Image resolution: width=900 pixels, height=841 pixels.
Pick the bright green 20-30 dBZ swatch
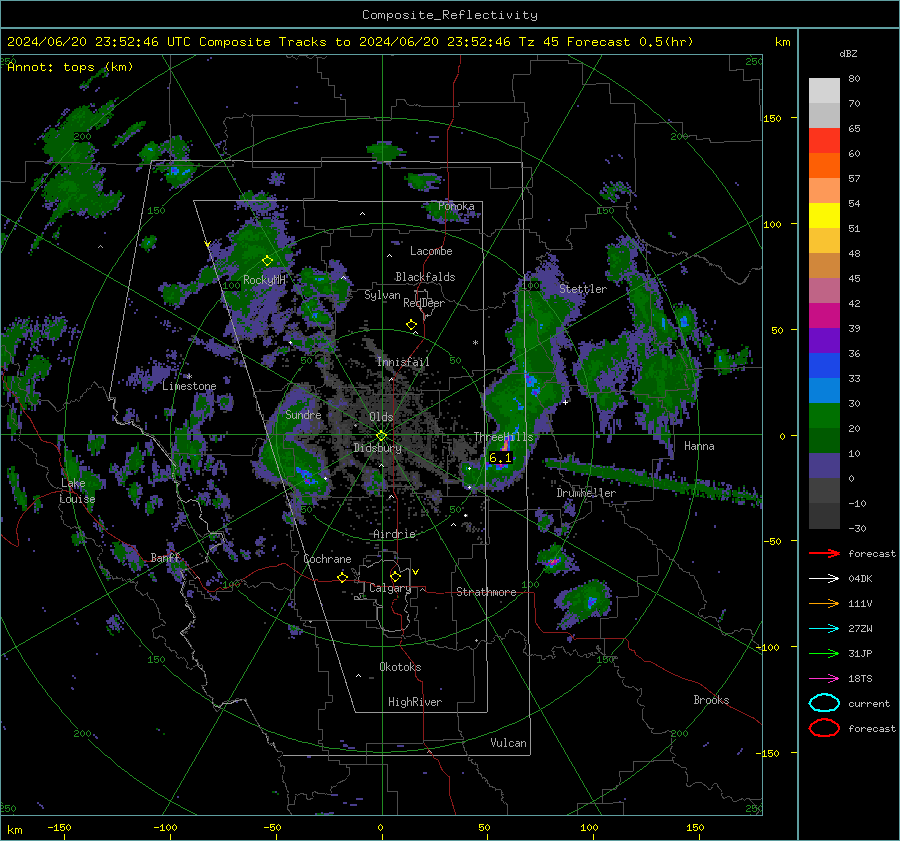(x=824, y=415)
